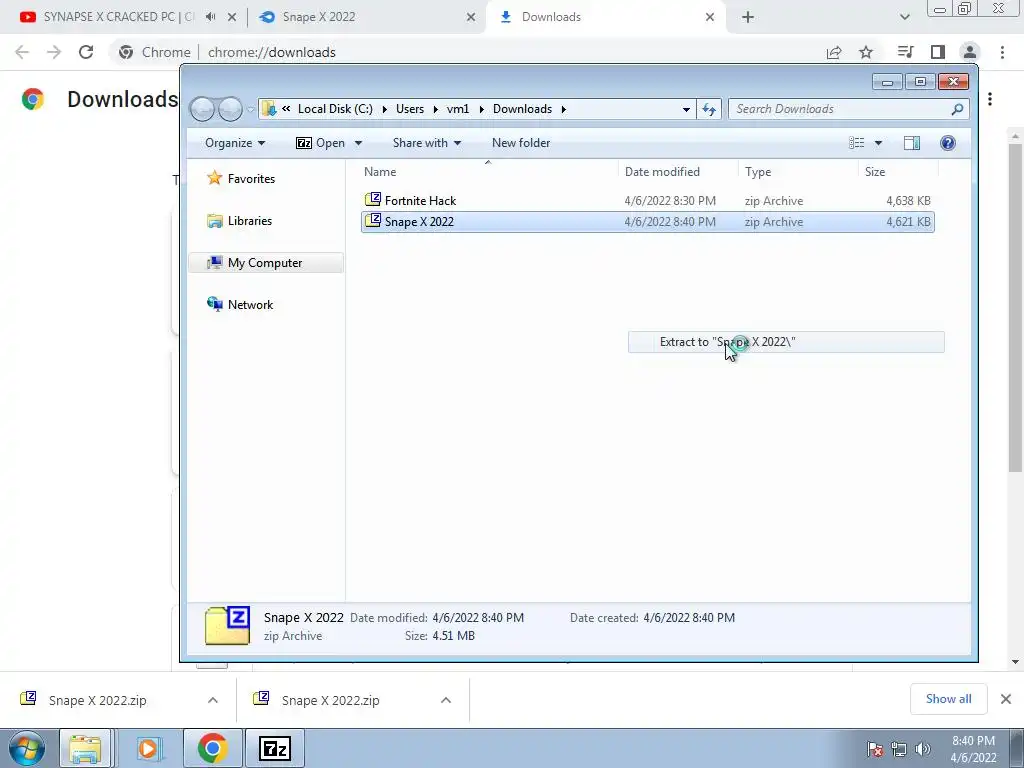Click Show all downloads button
The height and width of the screenshot is (768, 1024).
click(948, 699)
